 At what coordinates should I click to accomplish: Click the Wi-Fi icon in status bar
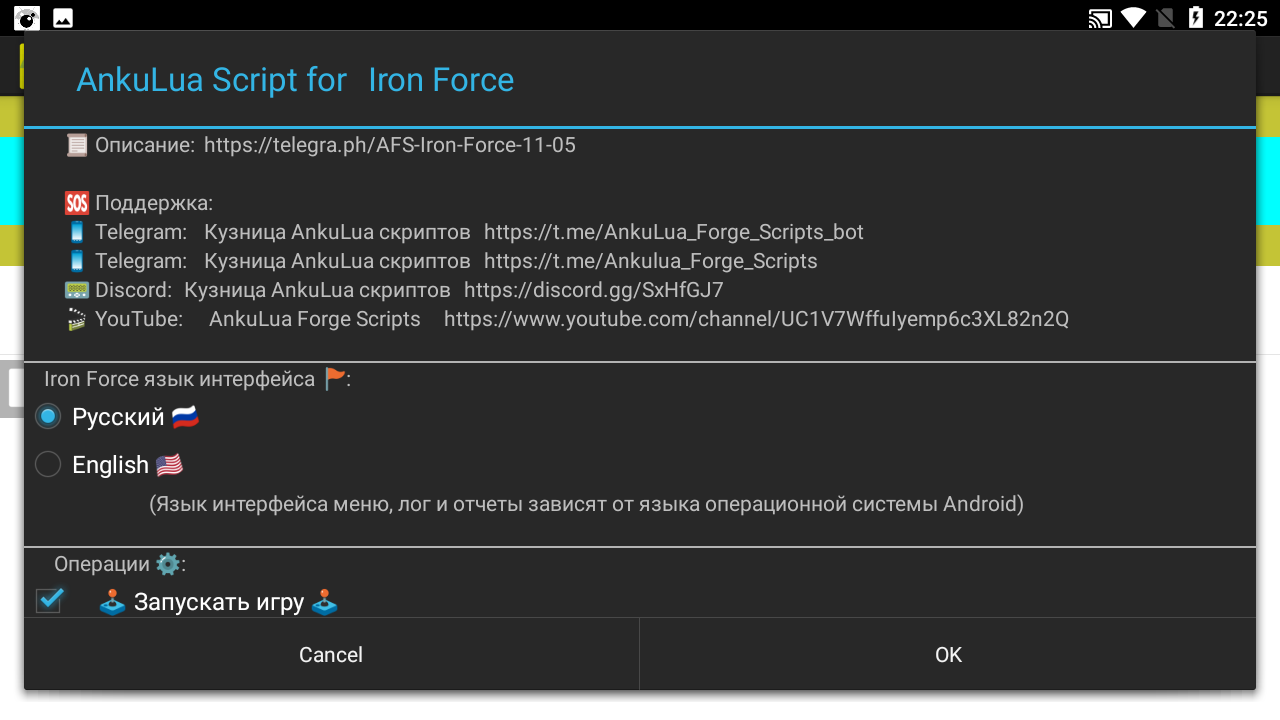pyautogui.click(x=1132, y=18)
